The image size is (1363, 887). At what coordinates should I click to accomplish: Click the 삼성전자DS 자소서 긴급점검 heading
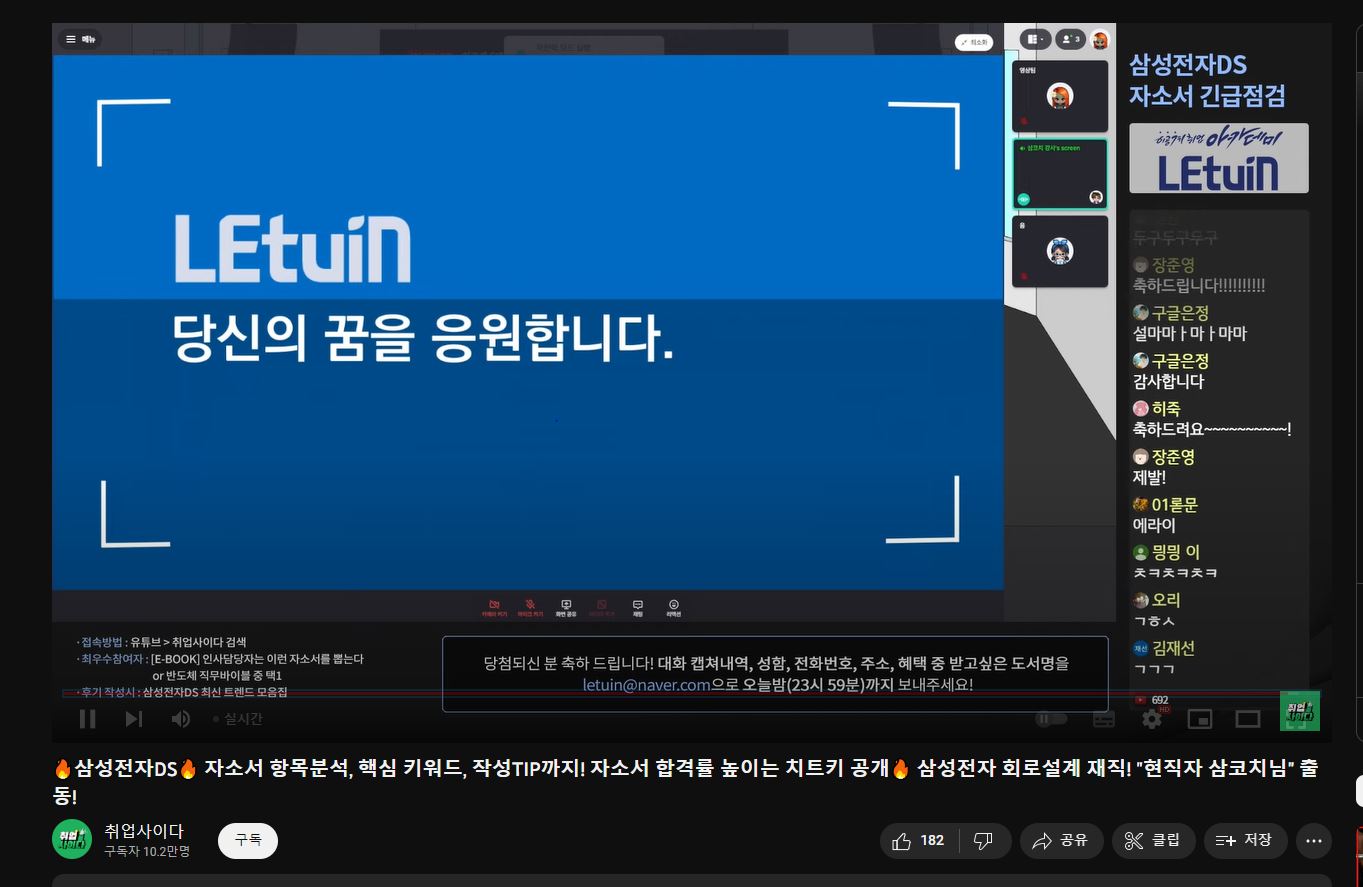tap(1207, 80)
